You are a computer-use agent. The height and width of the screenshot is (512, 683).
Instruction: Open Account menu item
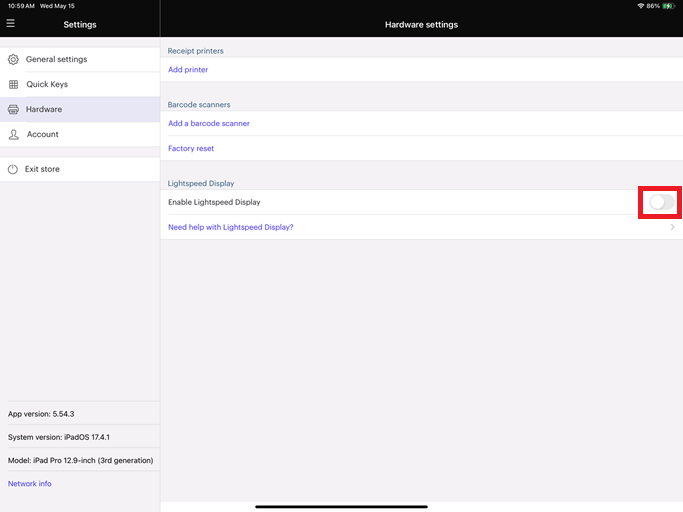(80, 134)
